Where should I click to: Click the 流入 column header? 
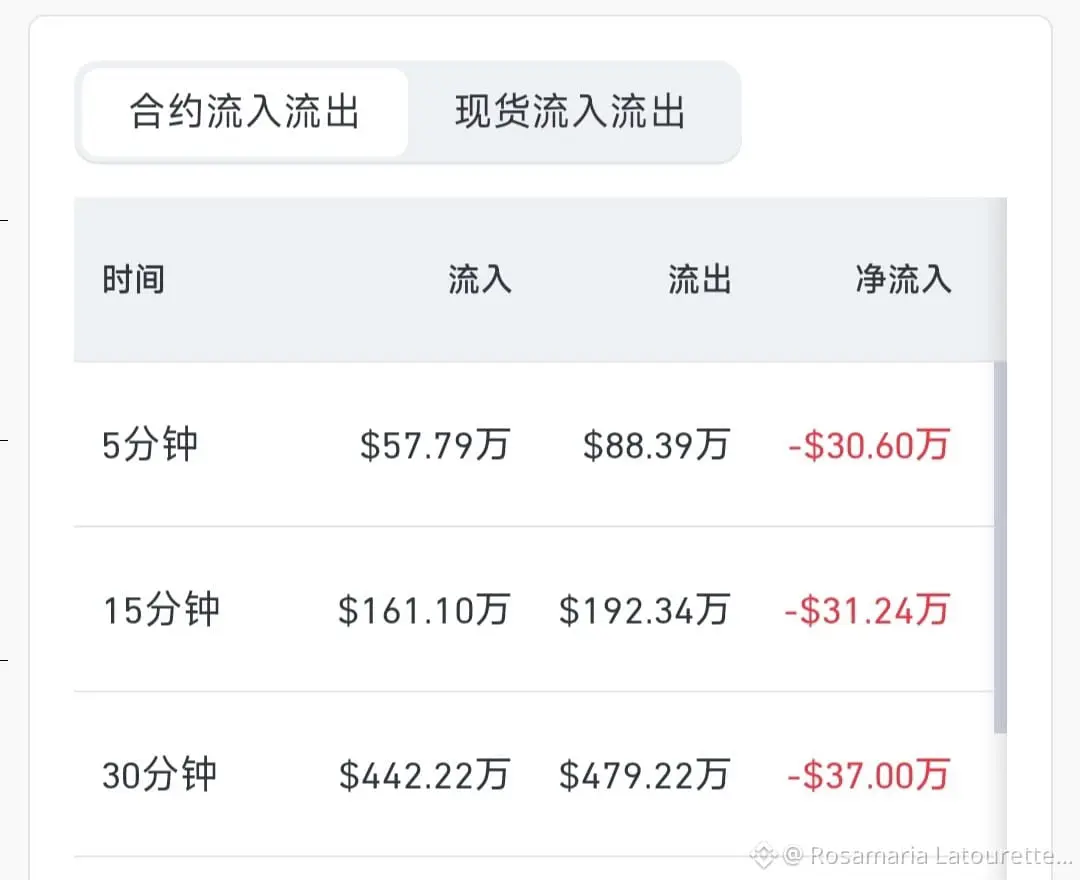pyautogui.click(x=479, y=280)
